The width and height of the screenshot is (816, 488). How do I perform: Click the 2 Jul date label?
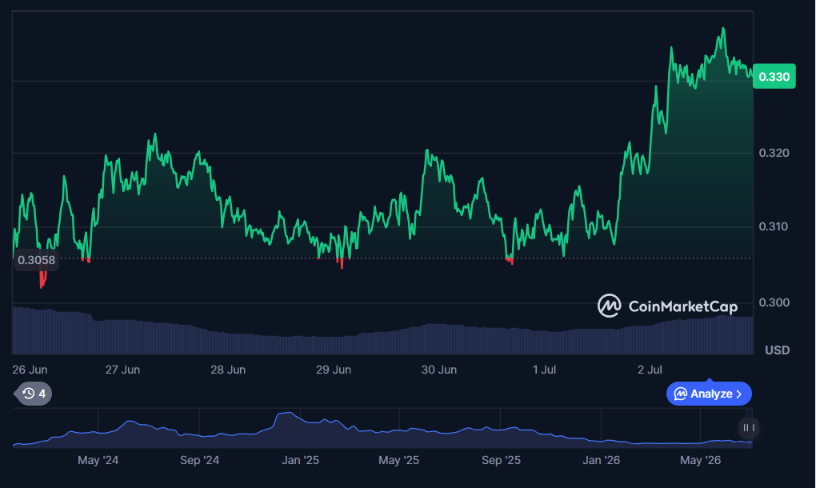click(650, 370)
